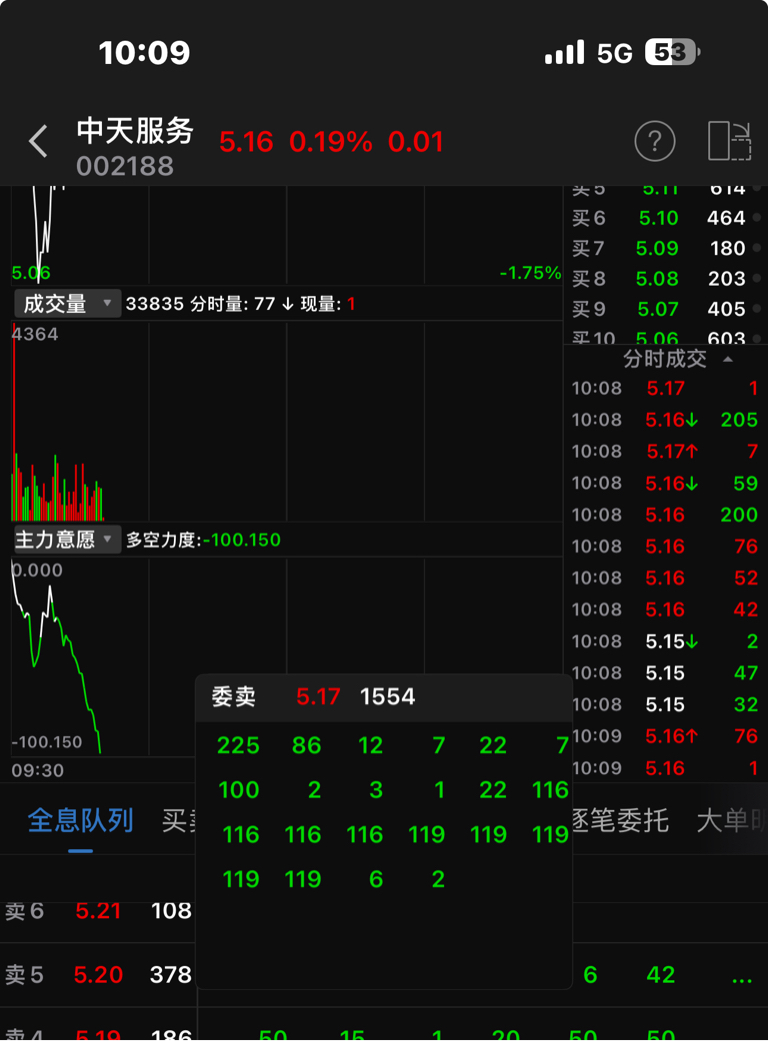768x1041 pixels.
Task: Tap the 10:09 5.16↑ 76 trade row
Action: [x=665, y=736]
